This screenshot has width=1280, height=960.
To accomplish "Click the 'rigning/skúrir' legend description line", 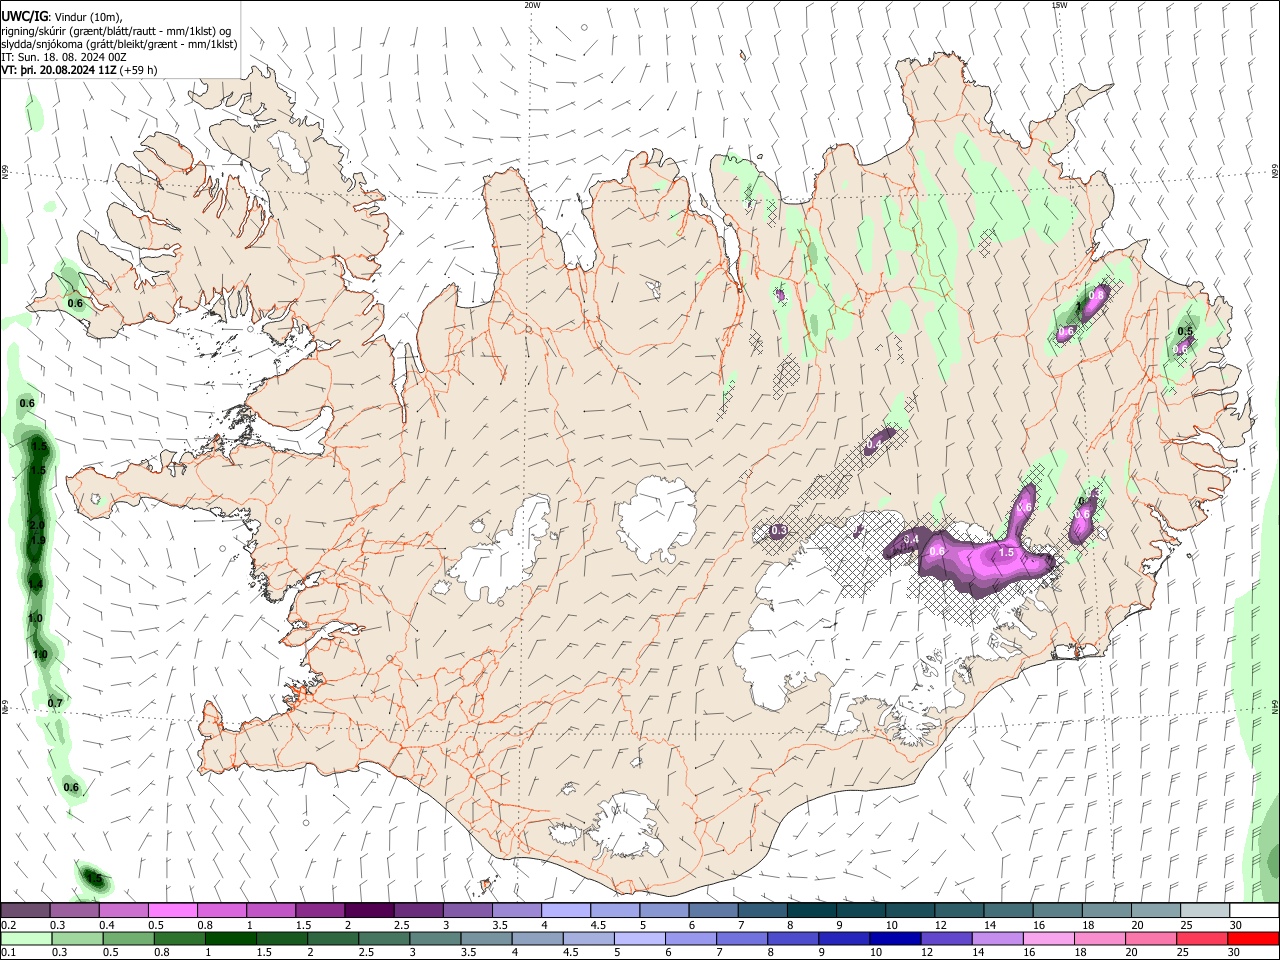I will pos(117,30).
